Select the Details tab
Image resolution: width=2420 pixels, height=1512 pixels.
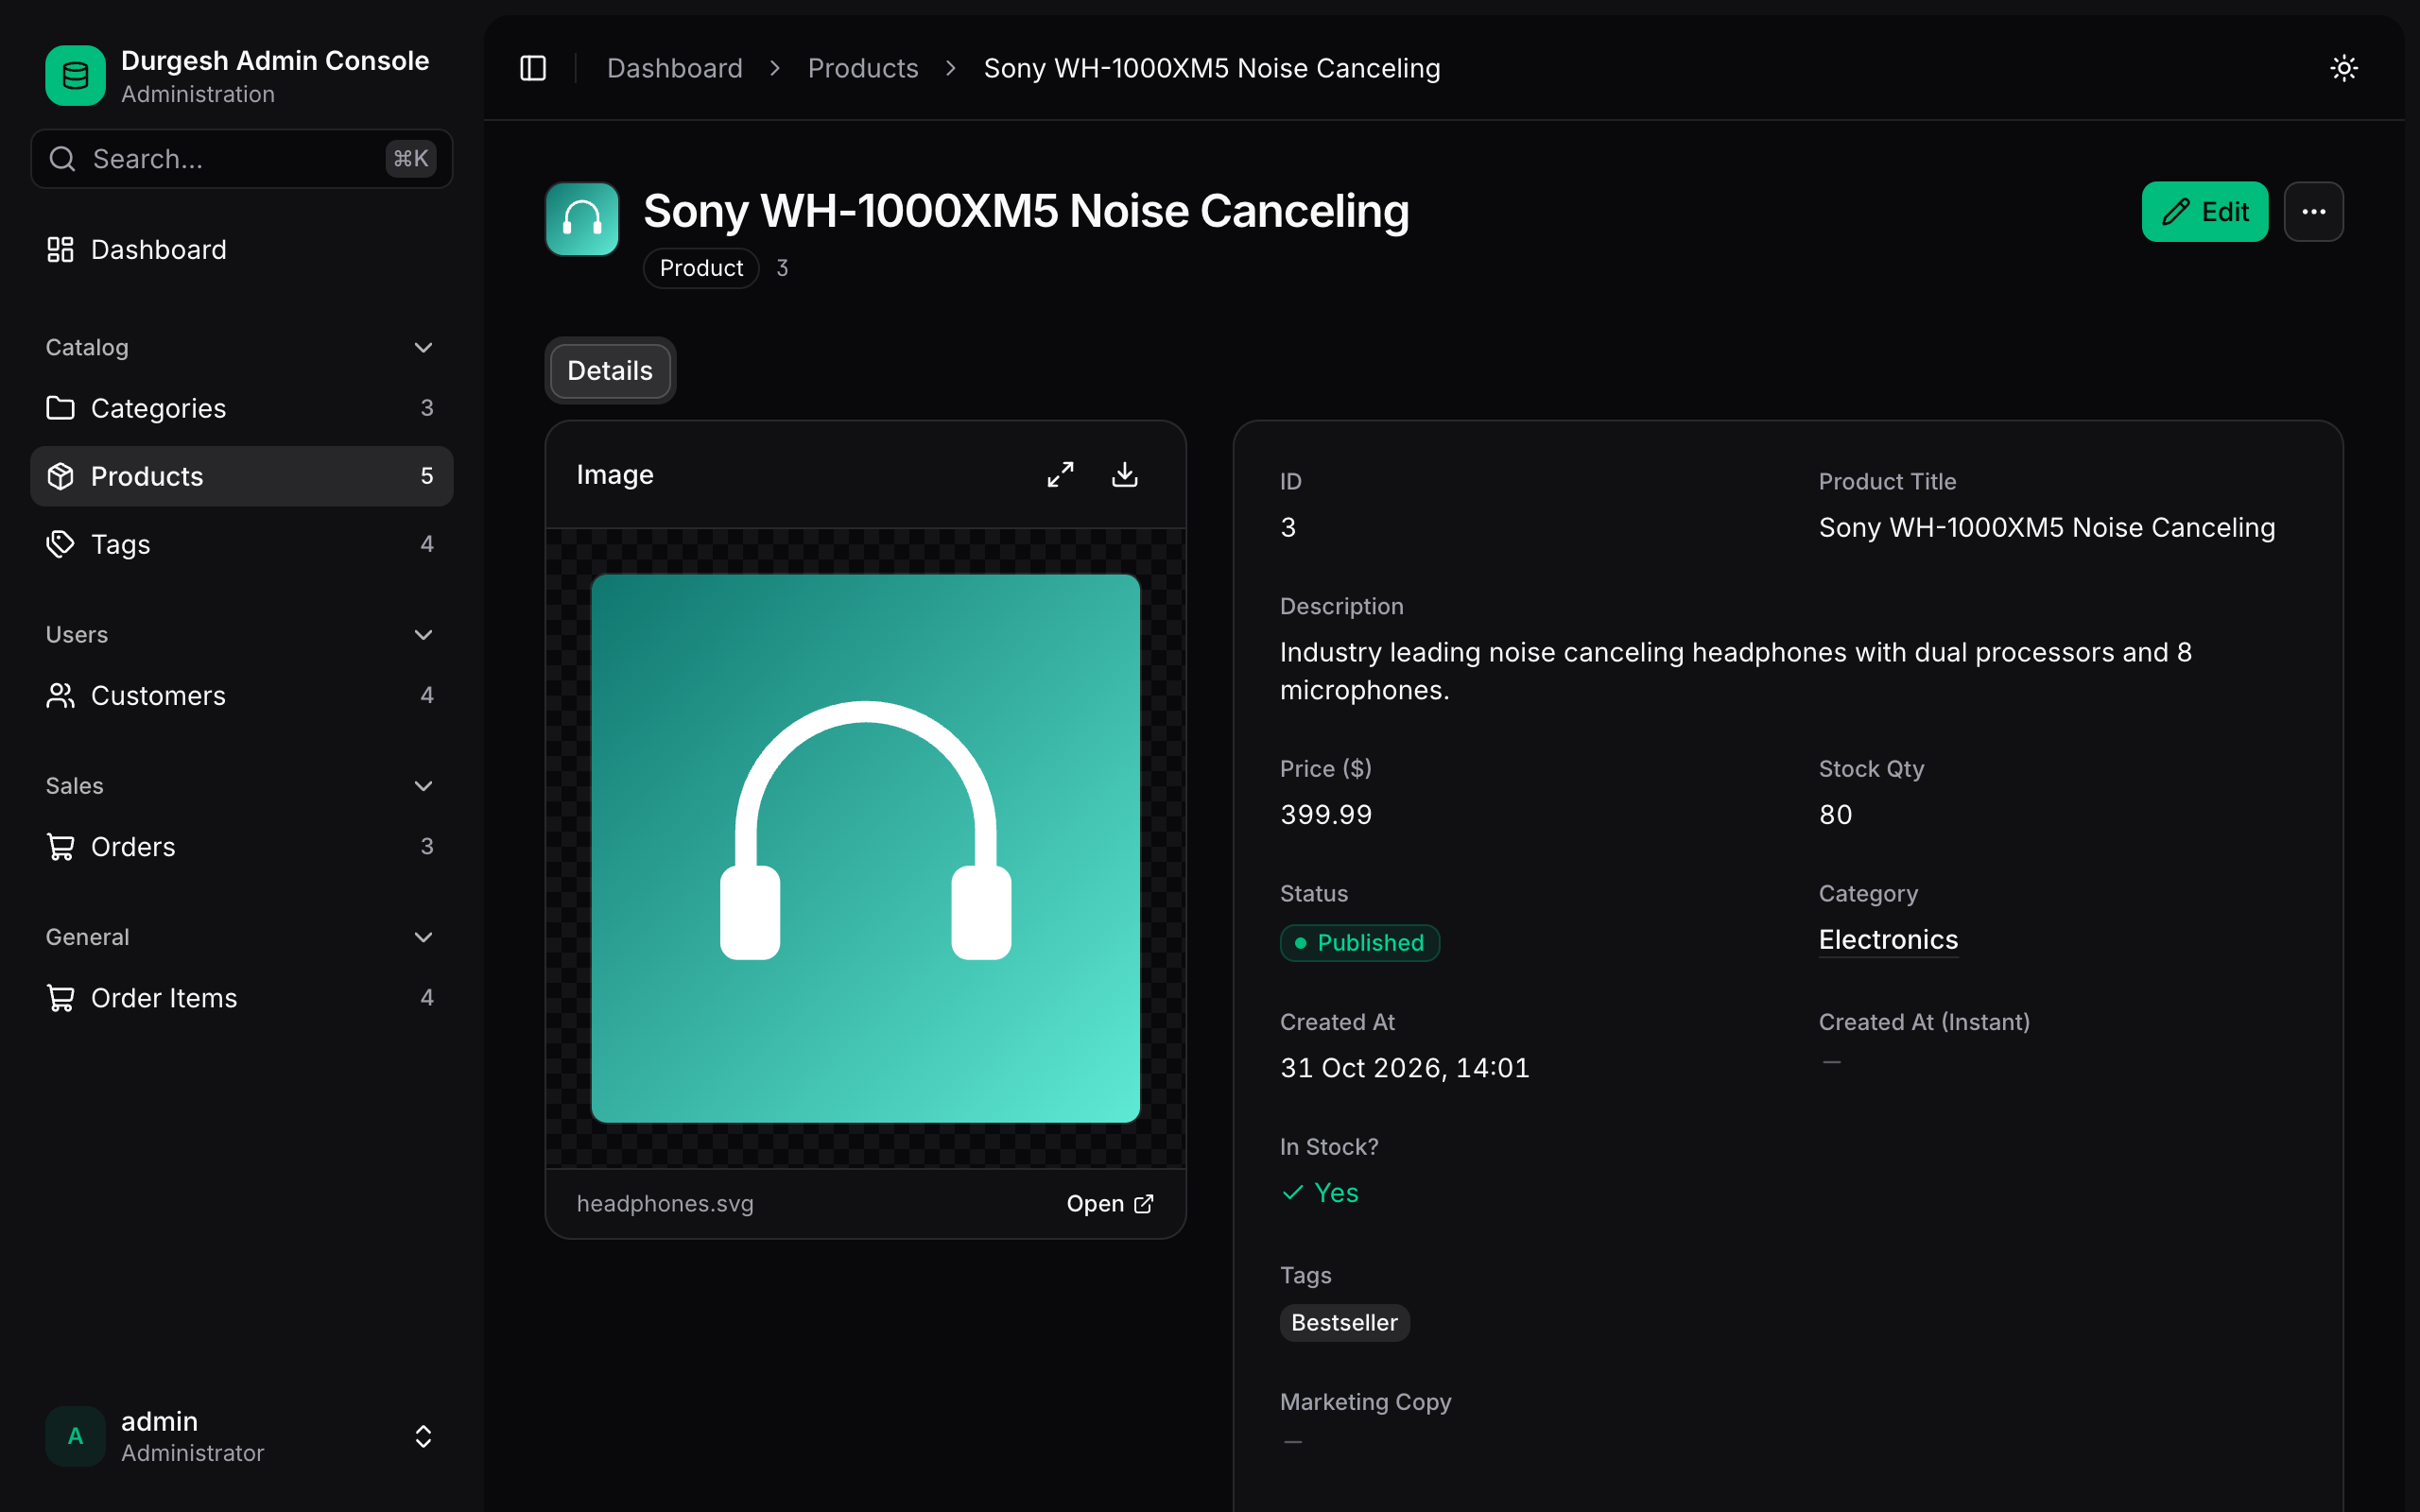(x=610, y=370)
